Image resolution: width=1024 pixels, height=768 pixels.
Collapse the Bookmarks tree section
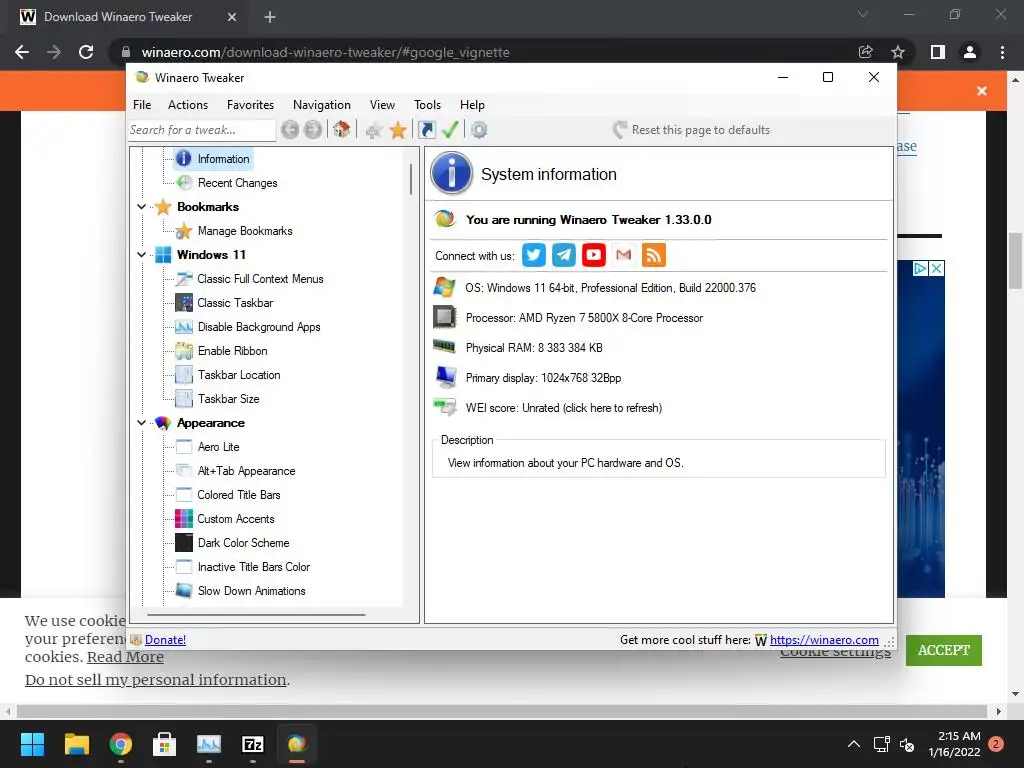tap(141, 207)
